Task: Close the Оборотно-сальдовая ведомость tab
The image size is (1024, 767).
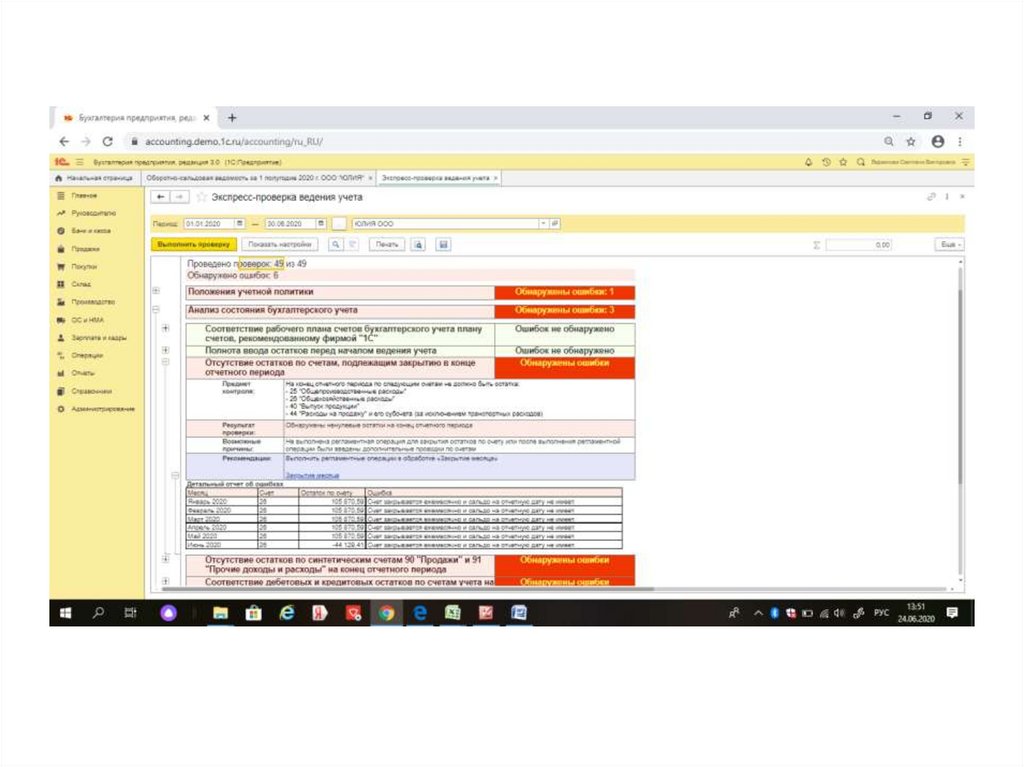Action: (371, 178)
